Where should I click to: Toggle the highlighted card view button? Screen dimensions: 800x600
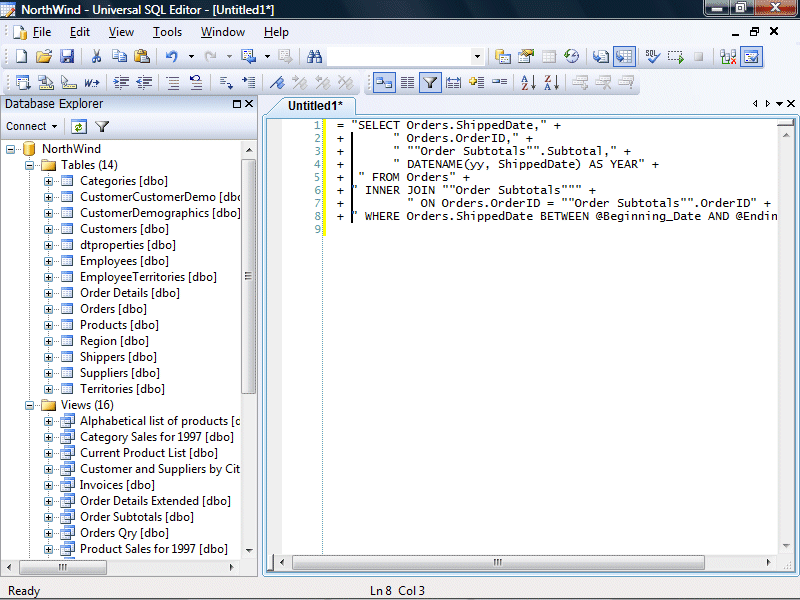click(384, 82)
